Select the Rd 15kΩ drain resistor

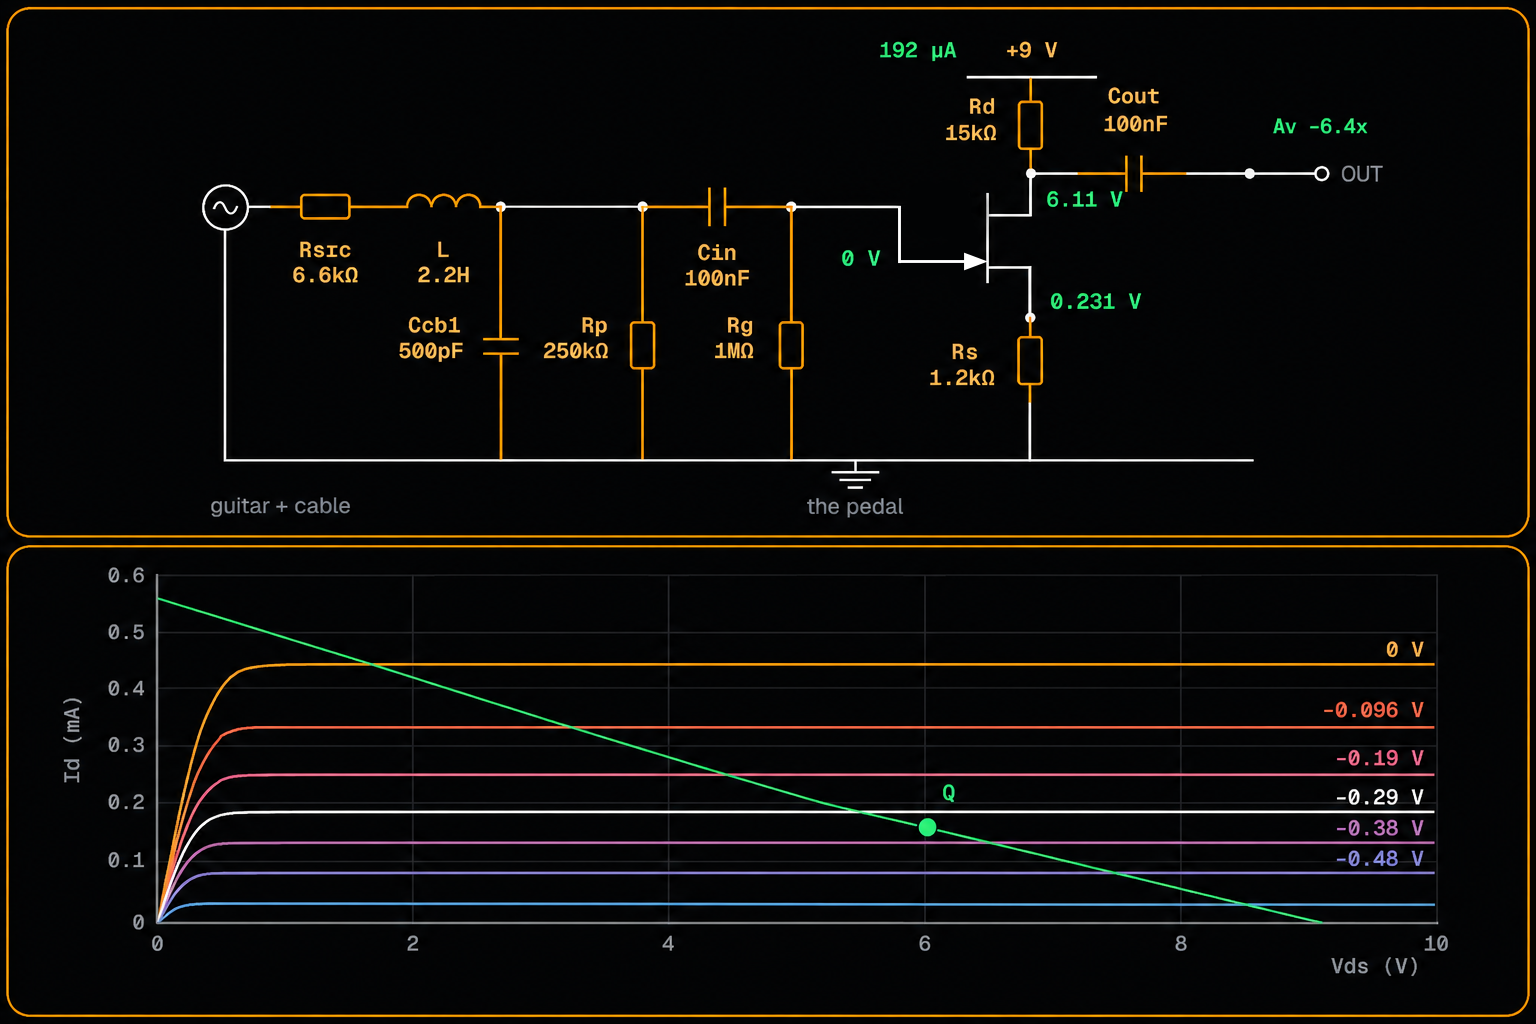(1030, 125)
